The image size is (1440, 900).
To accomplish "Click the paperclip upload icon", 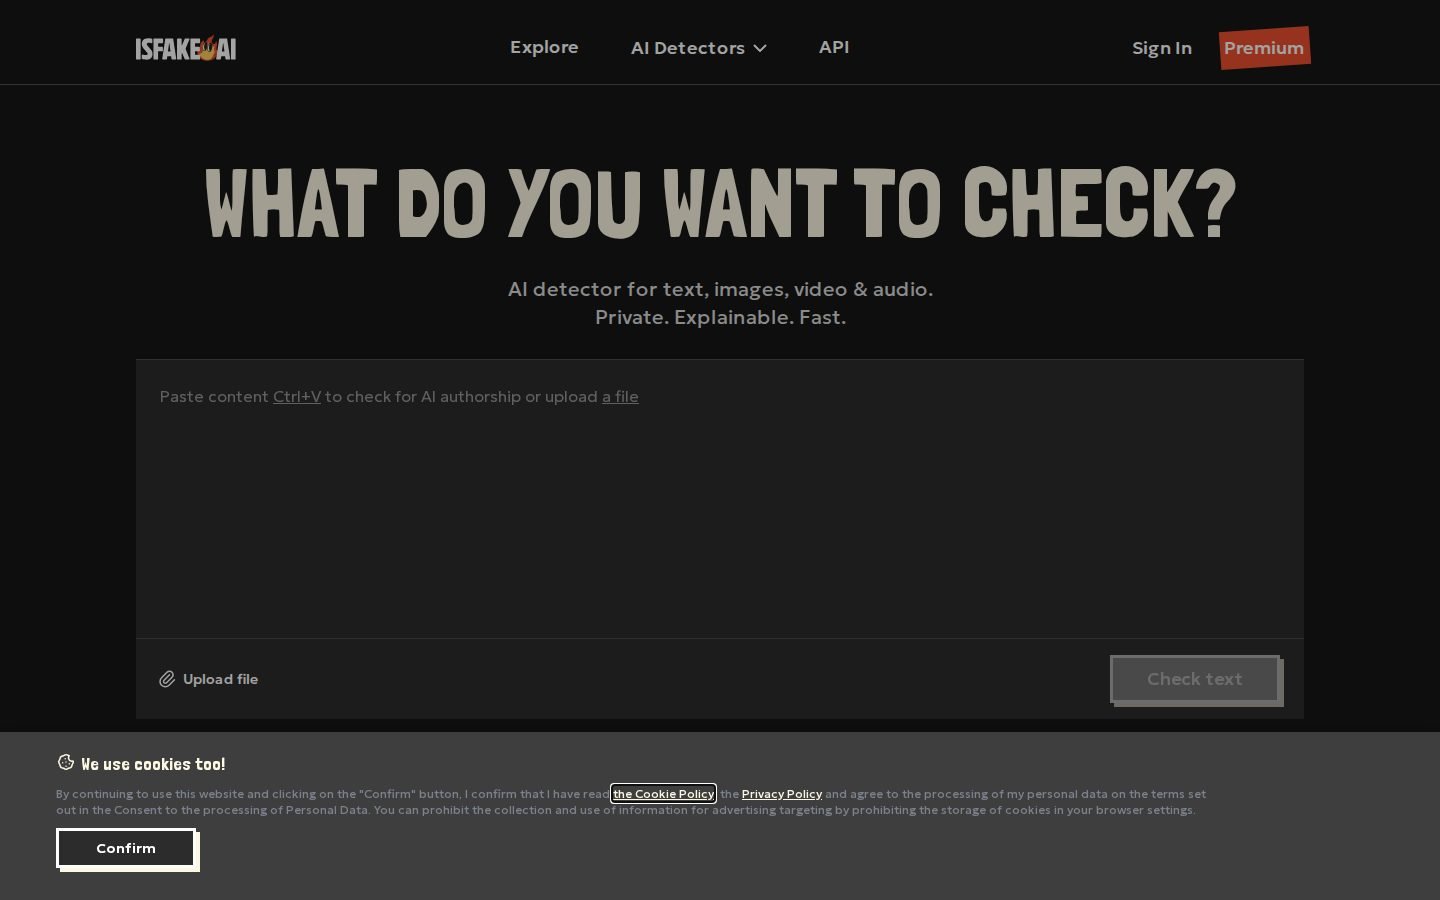I will tap(167, 679).
